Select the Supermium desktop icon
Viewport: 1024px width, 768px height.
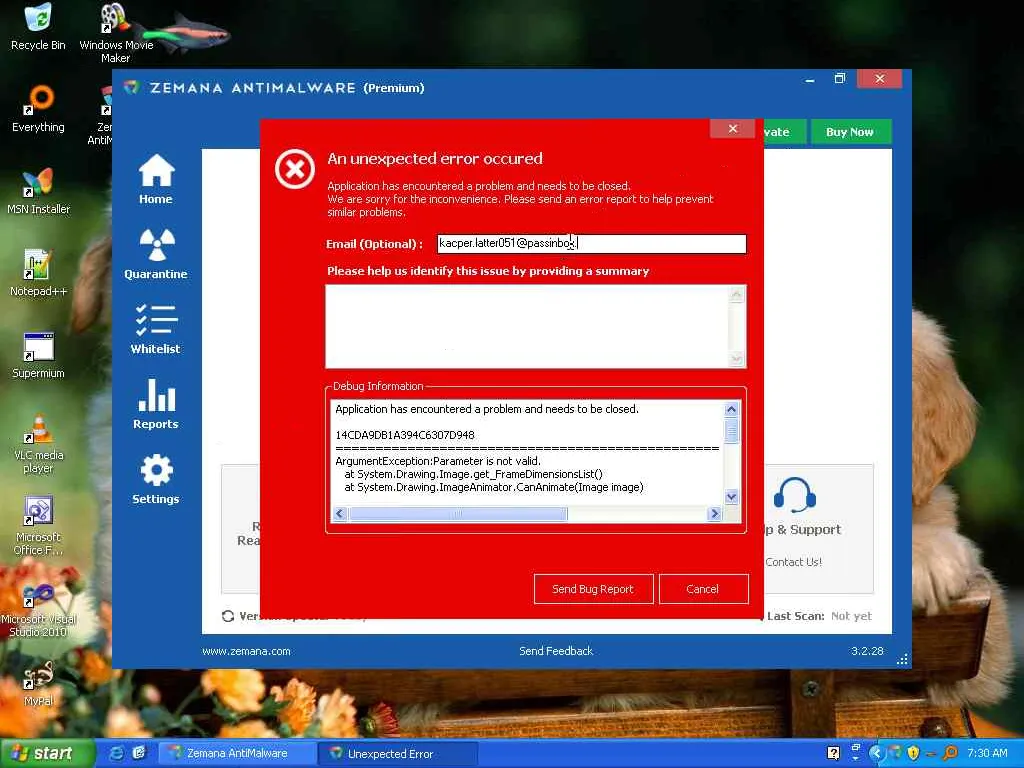[38, 356]
